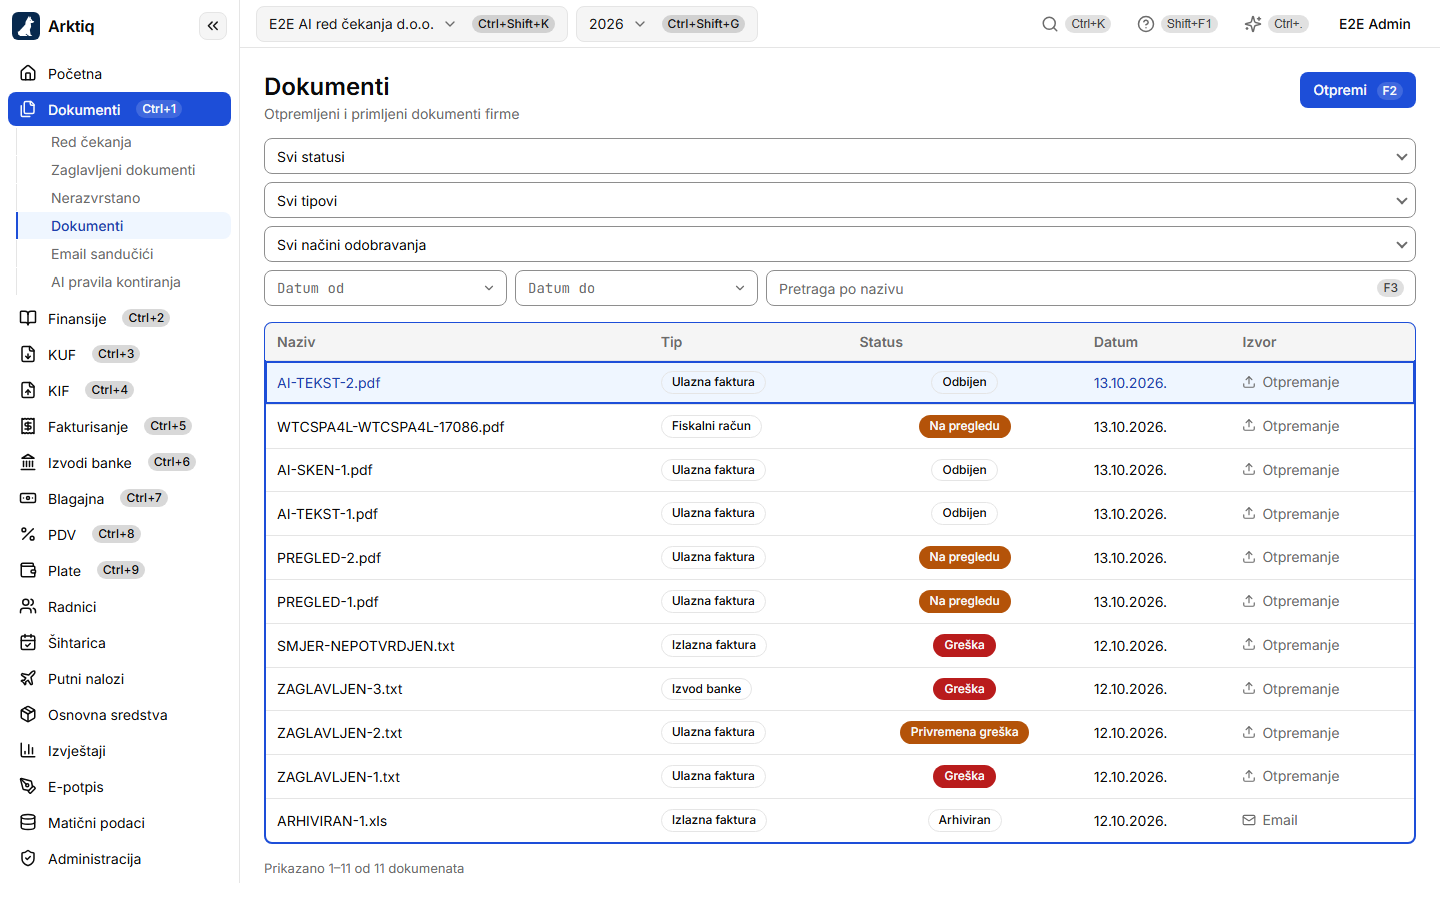Open the AI sparkle assistant icon
This screenshot has width=1440, height=900.
tap(1253, 24)
